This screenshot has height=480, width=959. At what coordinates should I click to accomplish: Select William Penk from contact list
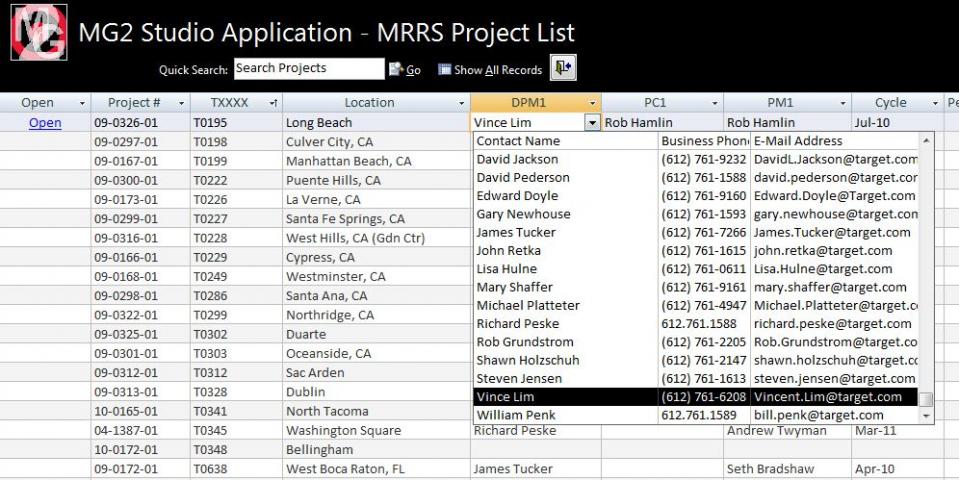(x=696, y=415)
